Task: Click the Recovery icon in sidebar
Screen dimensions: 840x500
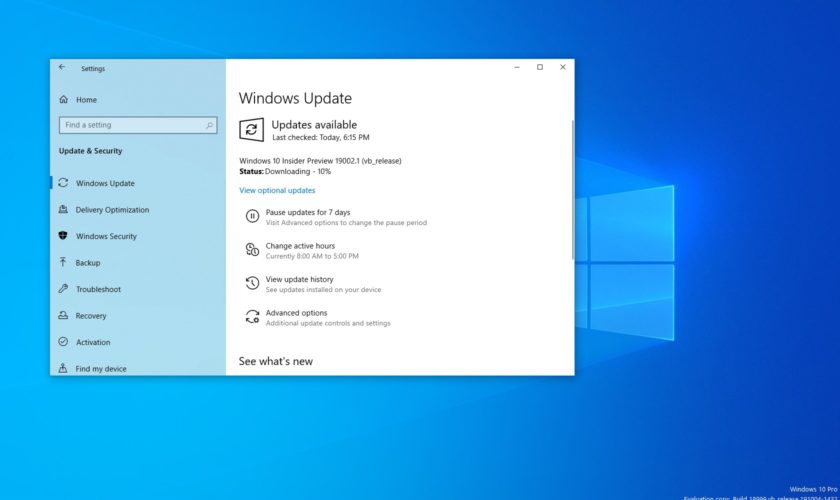Action: (x=63, y=315)
